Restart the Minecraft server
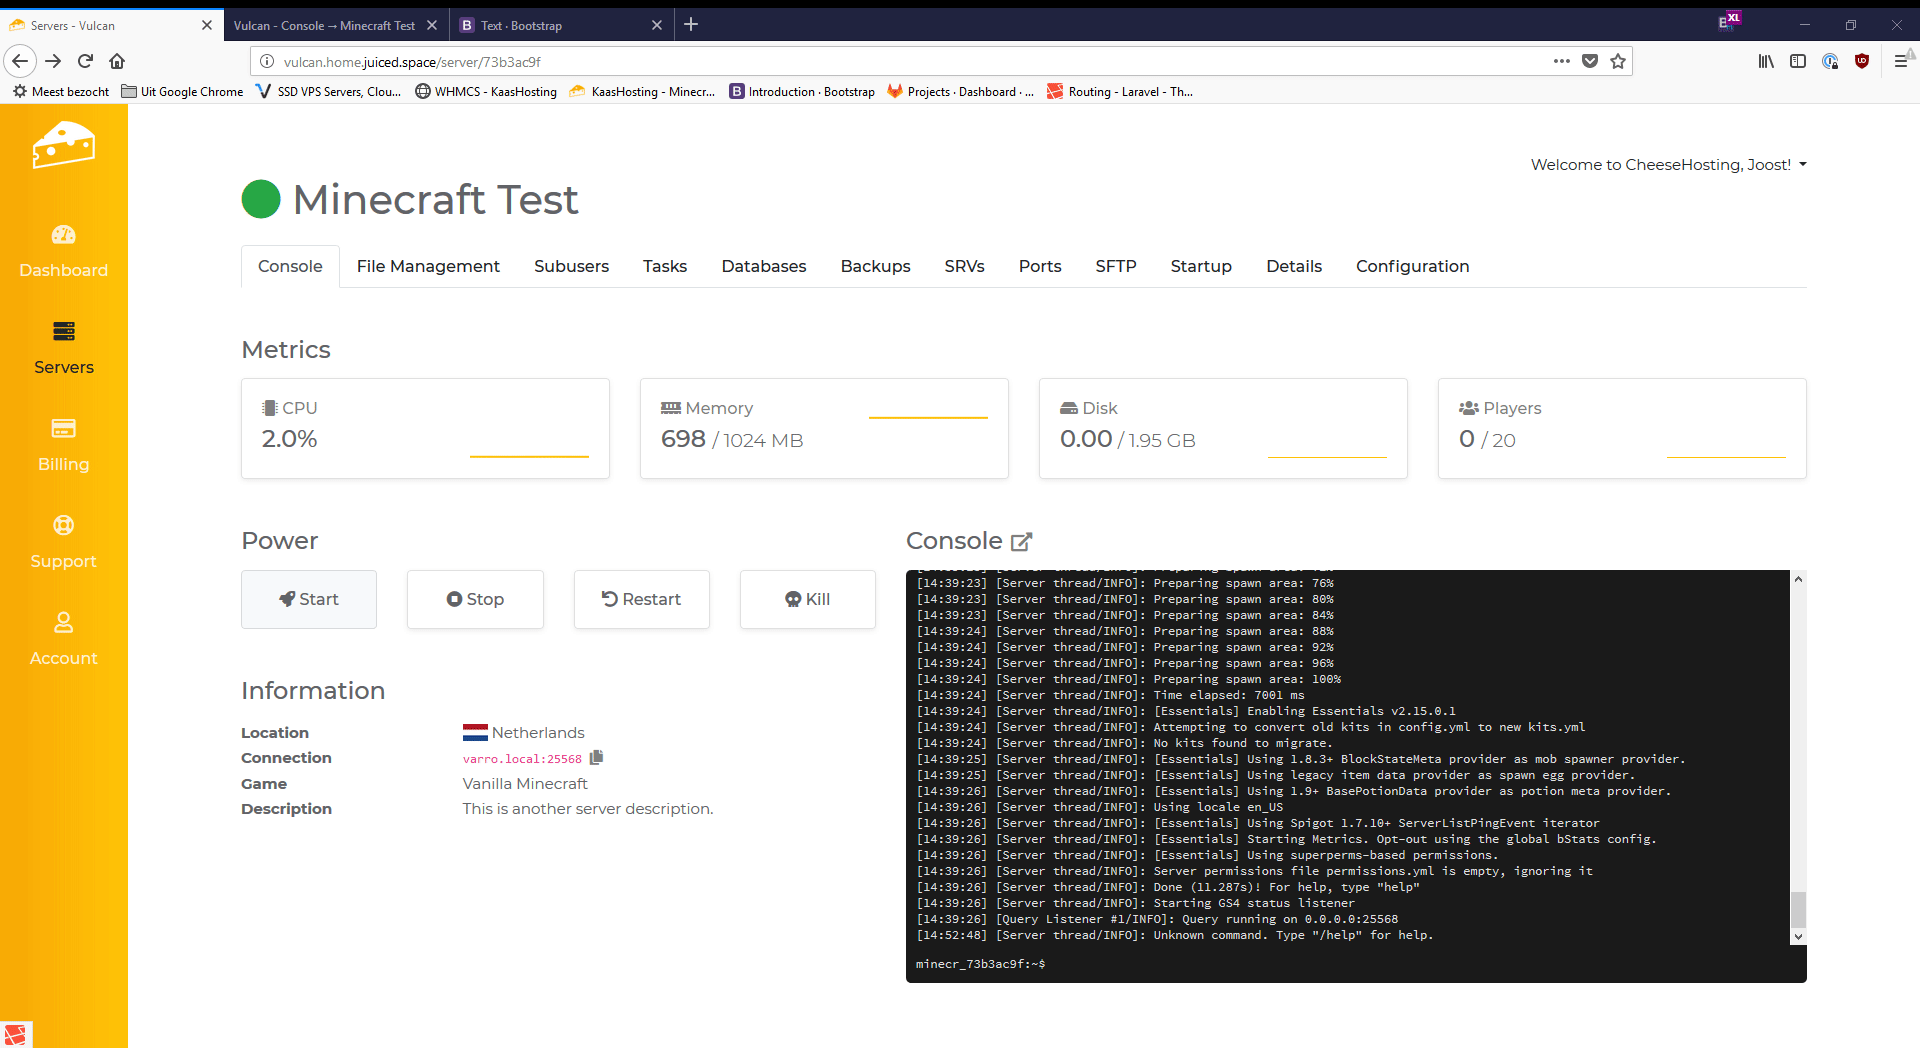Image resolution: width=1920 pixels, height=1048 pixels. pos(641,599)
